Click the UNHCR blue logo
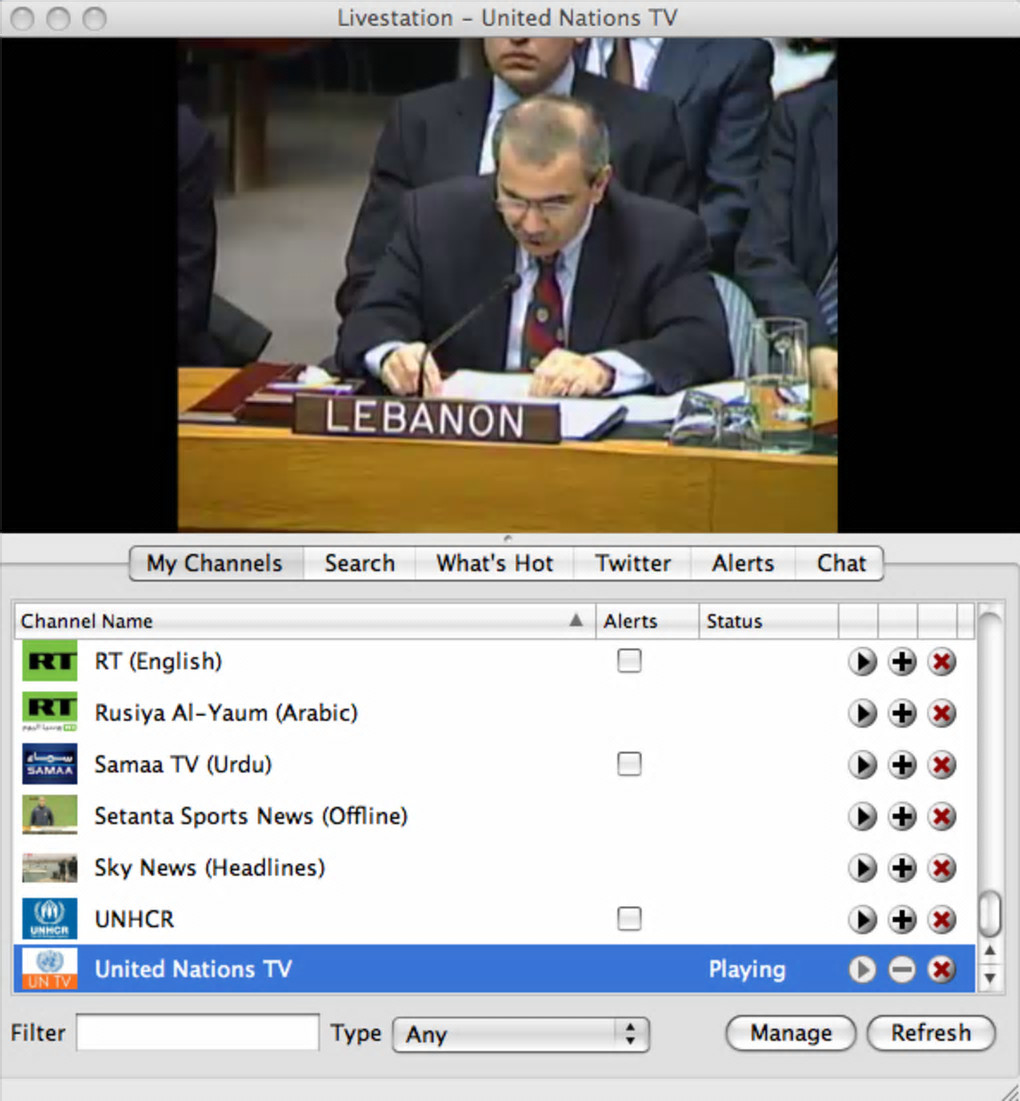 (49, 918)
